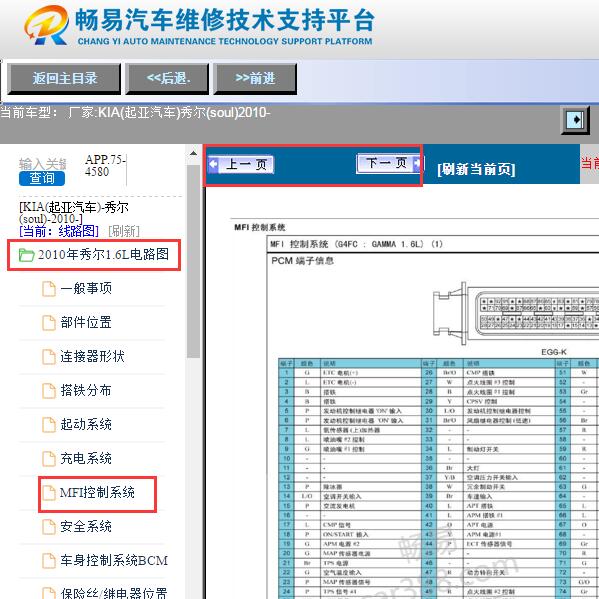Click the 查询 search button
The height and width of the screenshot is (599, 599).
coord(42,178)
